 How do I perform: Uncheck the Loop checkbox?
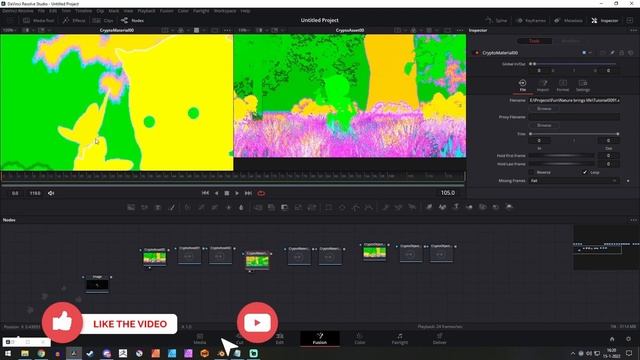click(585, 172)
